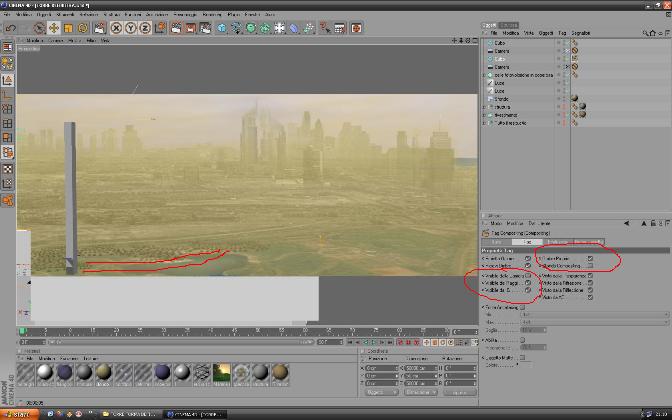This screenshot has width=672, height=420.
Task: Toggle Visible from Rays checkbox
Action: point(528,283)
